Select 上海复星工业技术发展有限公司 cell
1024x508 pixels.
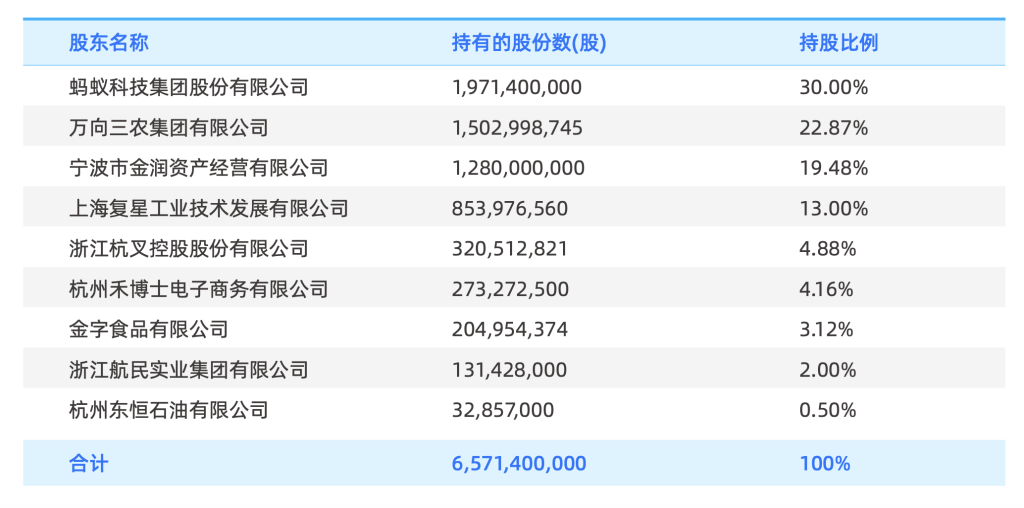click(208, 209)
